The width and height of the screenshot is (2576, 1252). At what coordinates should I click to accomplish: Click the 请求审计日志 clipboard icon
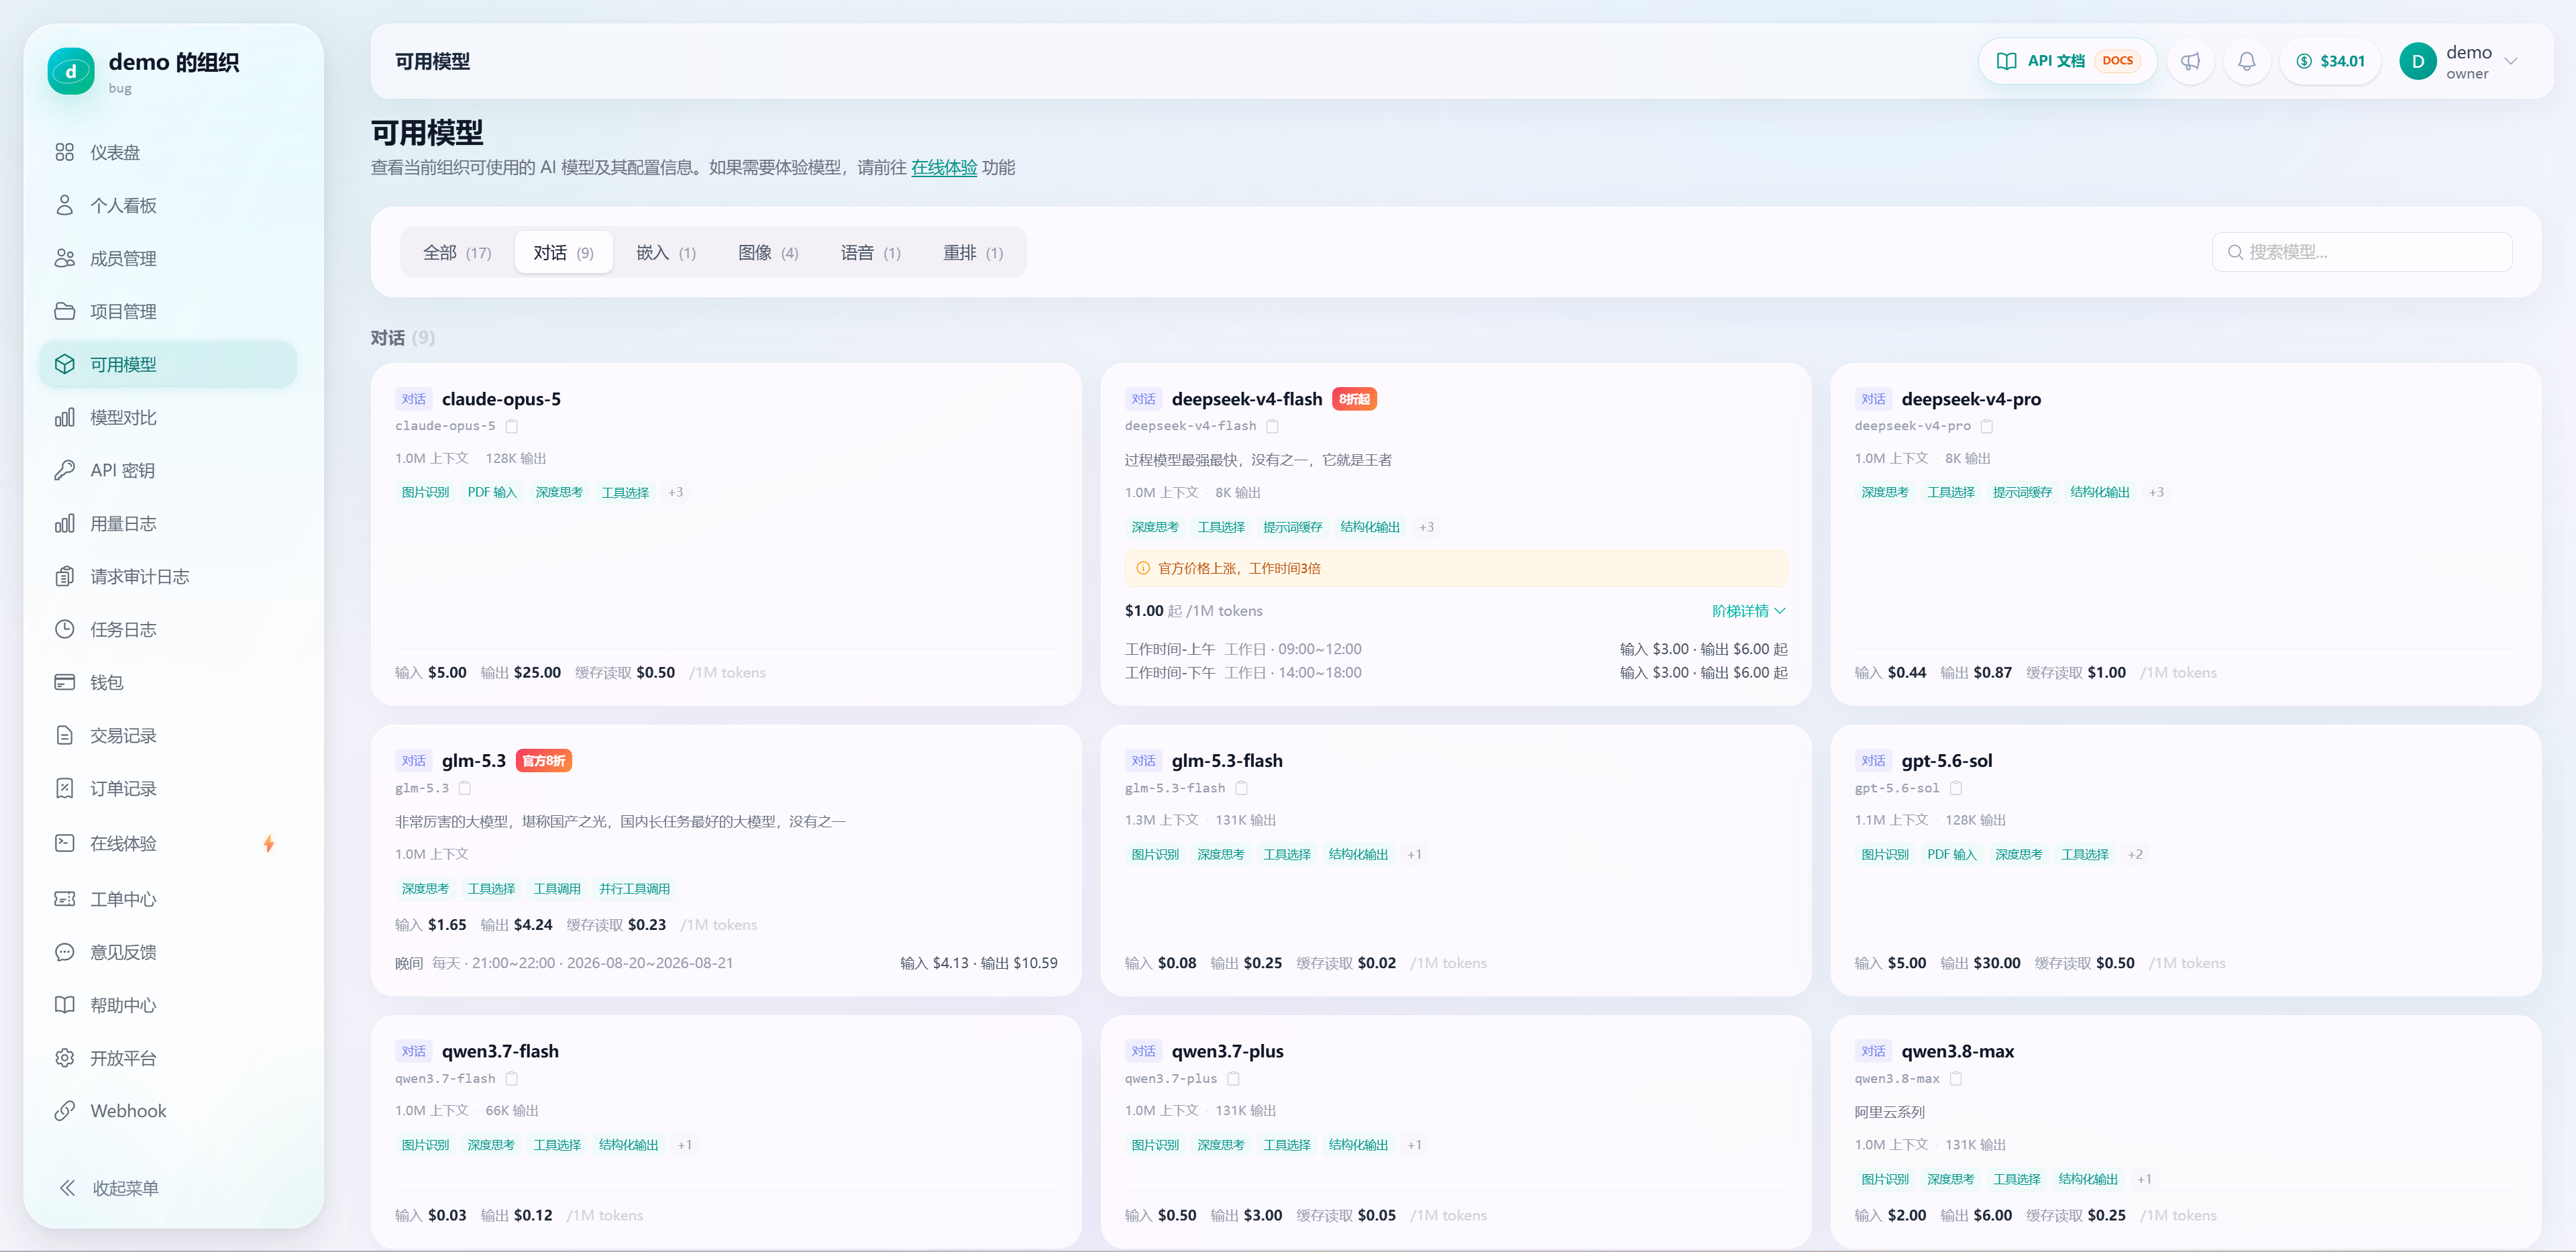(65, 576)
